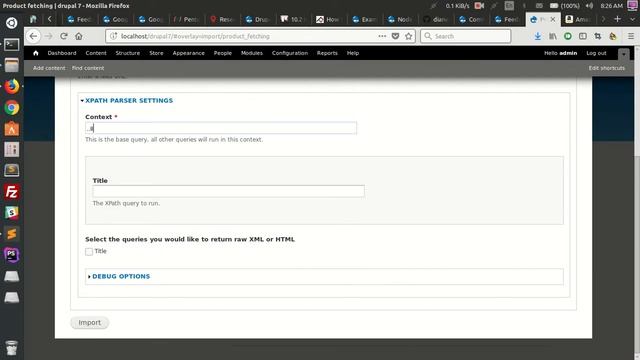Screen dimensions: 640x360
Task: Tick the Title raw XML checkbox
Action: 89,251
